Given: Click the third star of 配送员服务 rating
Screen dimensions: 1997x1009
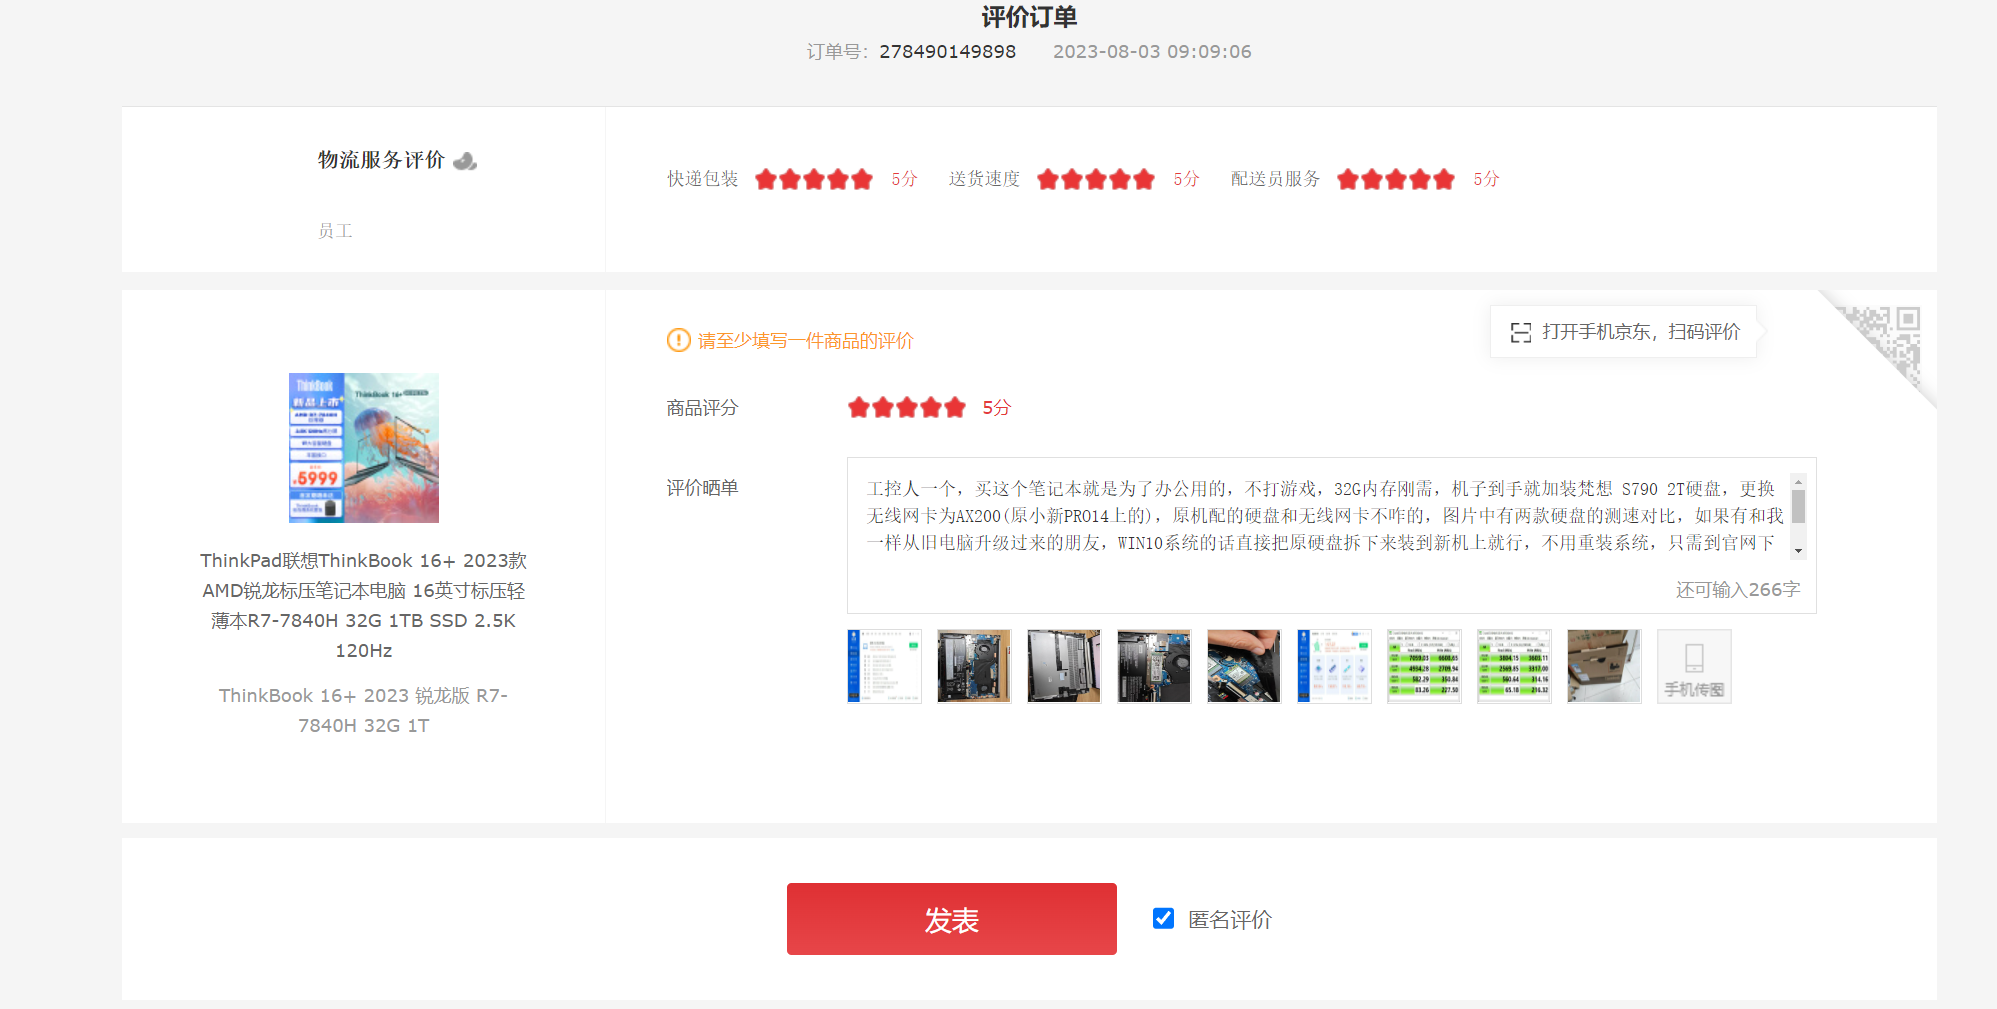Looking at the screenshot, I should (1396, 179).
